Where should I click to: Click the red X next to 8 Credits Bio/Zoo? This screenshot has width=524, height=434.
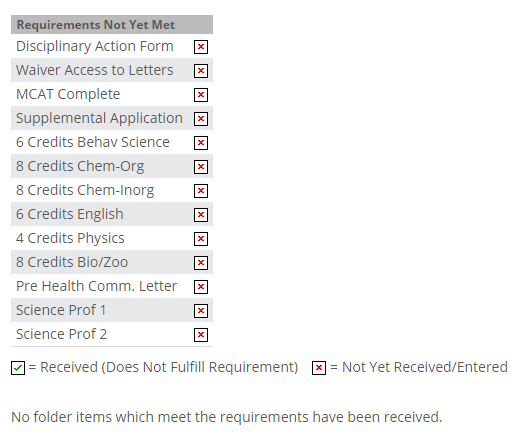201,263
